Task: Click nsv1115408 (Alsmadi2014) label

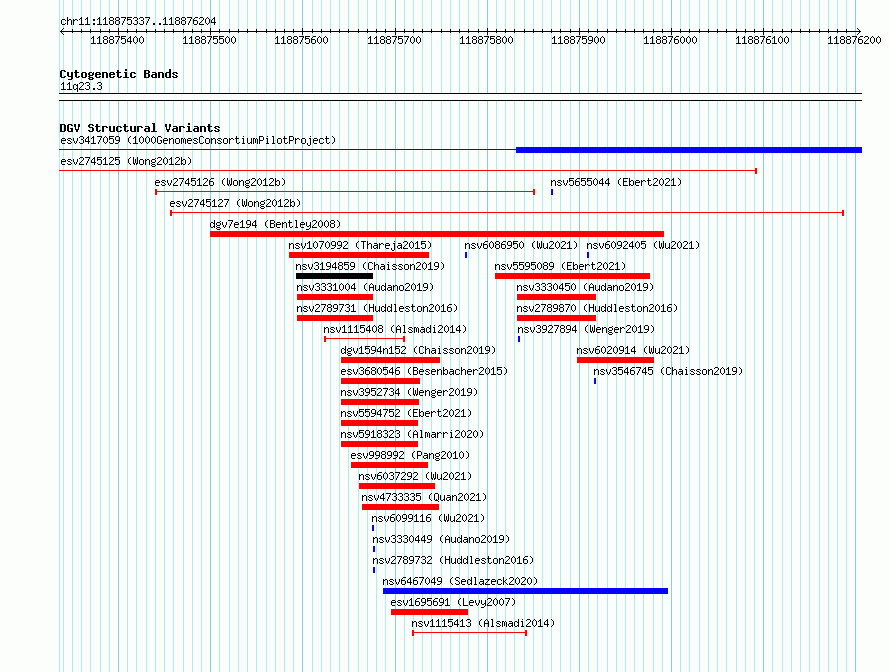Action: (395, 329)
